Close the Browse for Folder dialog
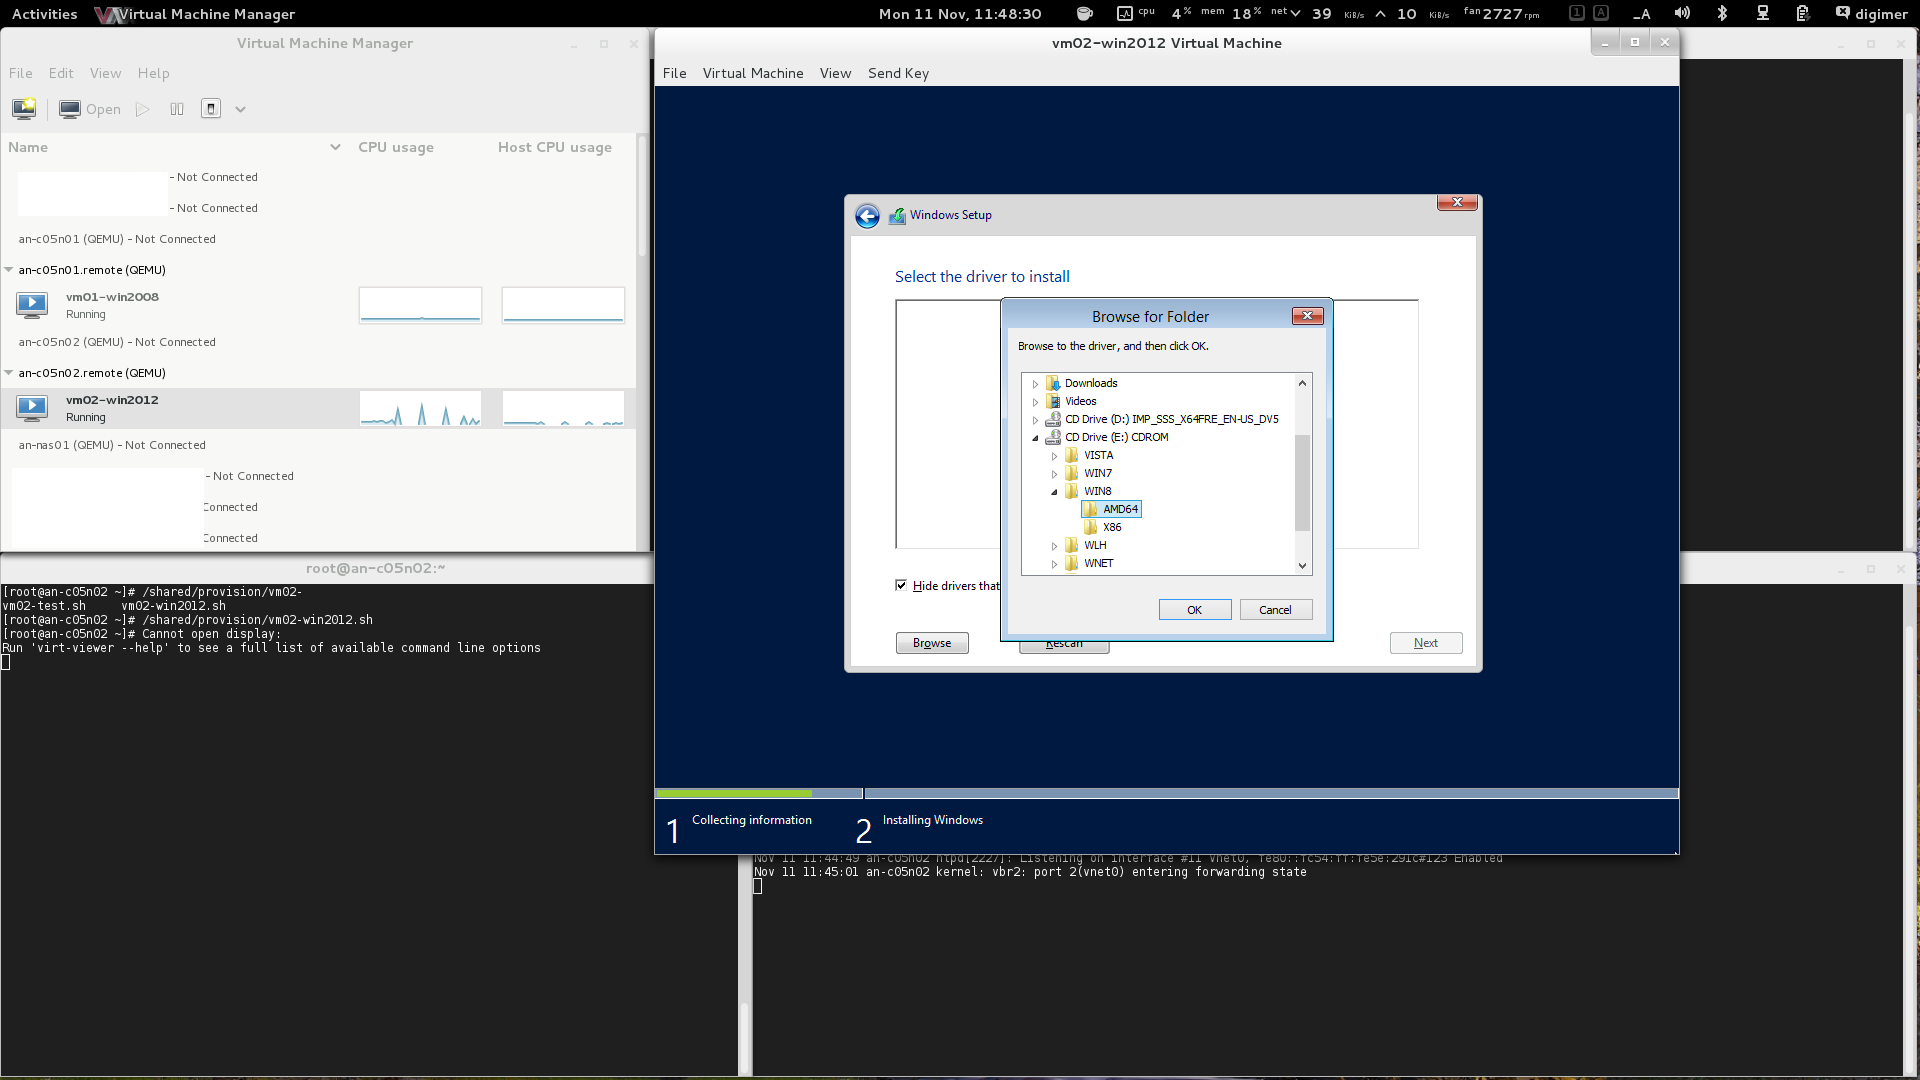 click(1307, 316)
